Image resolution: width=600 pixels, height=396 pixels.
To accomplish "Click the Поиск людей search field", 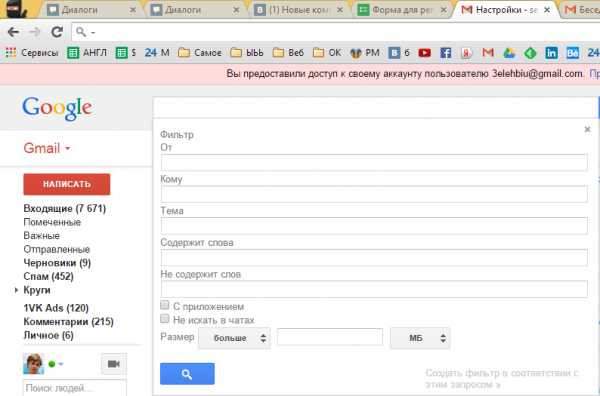I will (75, 388).
